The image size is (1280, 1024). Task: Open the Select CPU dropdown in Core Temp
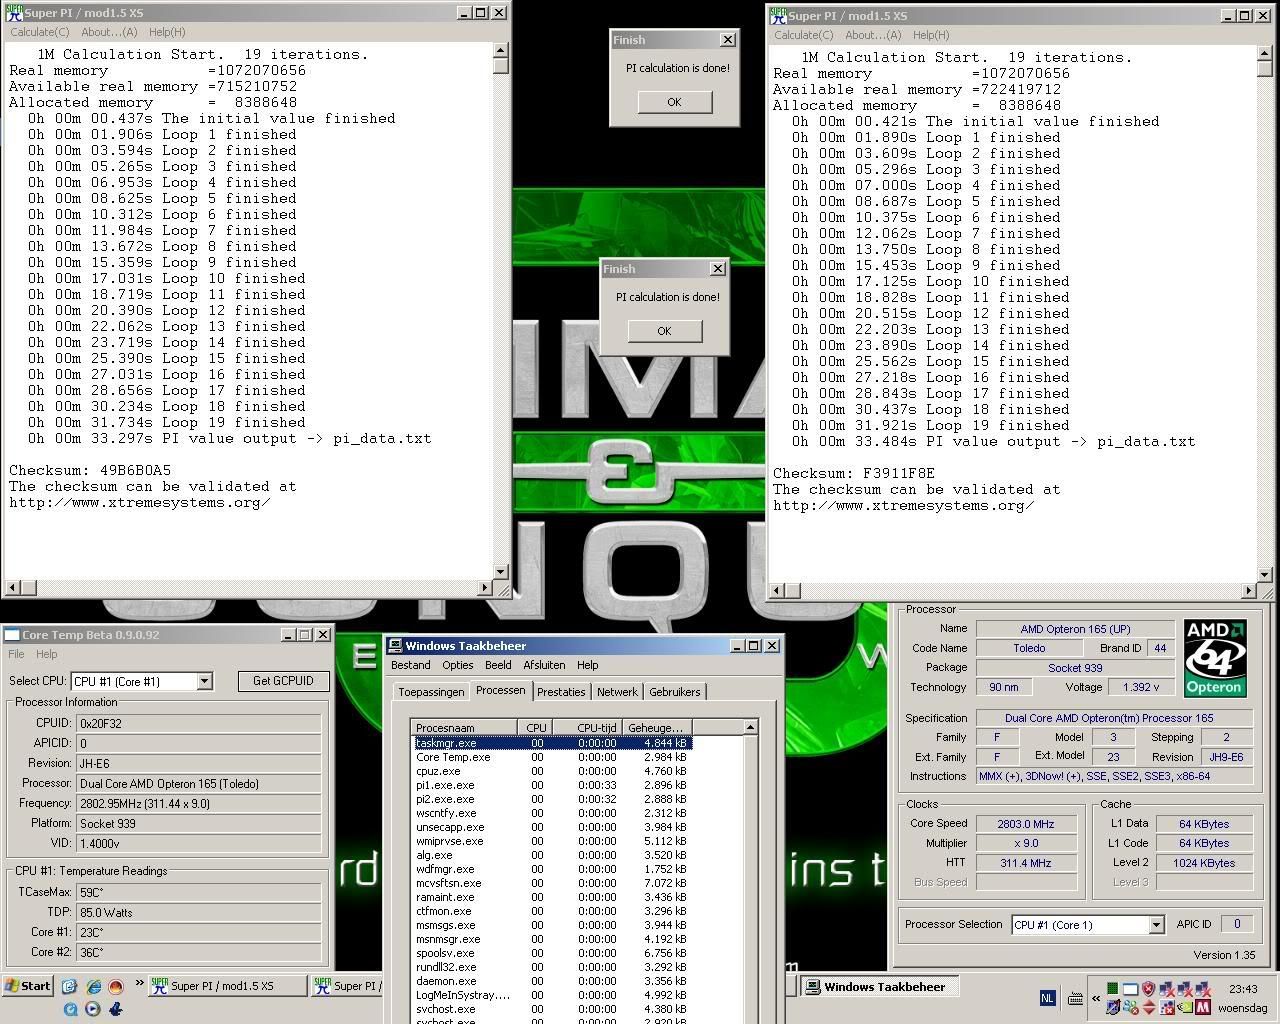point(204,681)
